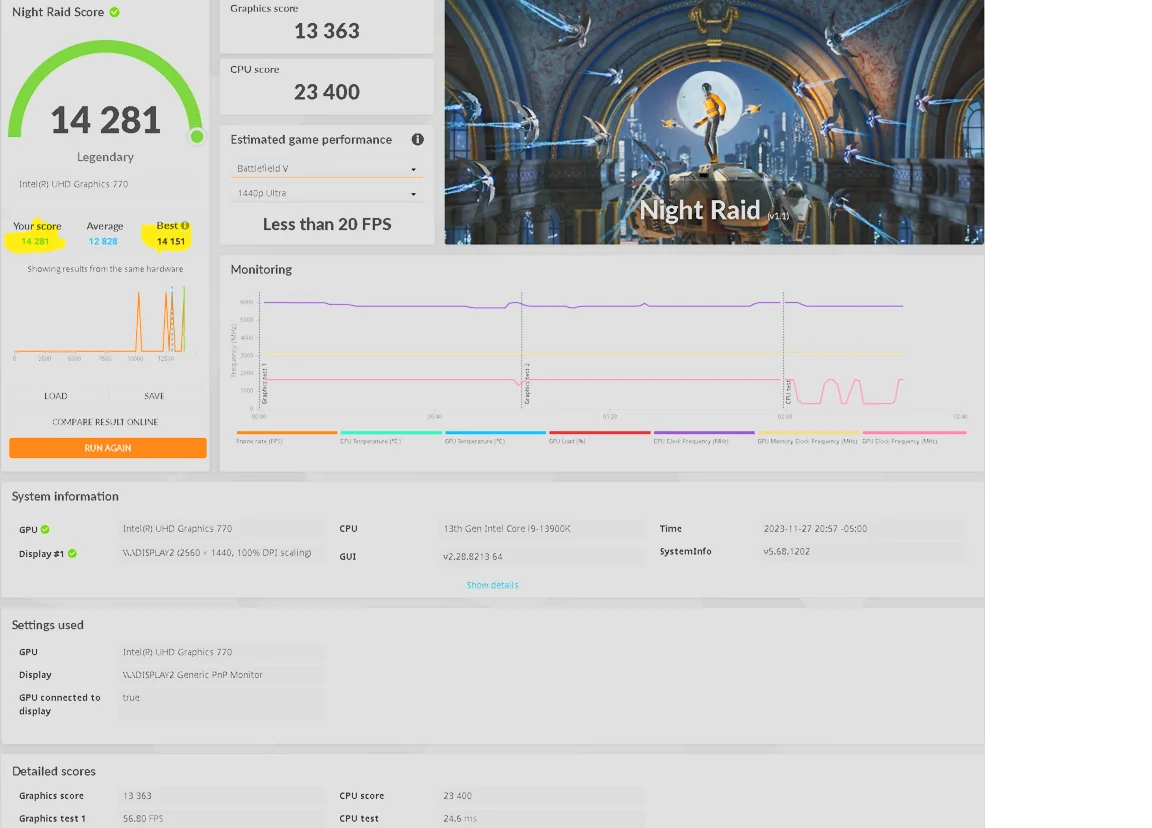
Task: Click COMPARE RESULT ONLINE
Action: coord(105,422)
